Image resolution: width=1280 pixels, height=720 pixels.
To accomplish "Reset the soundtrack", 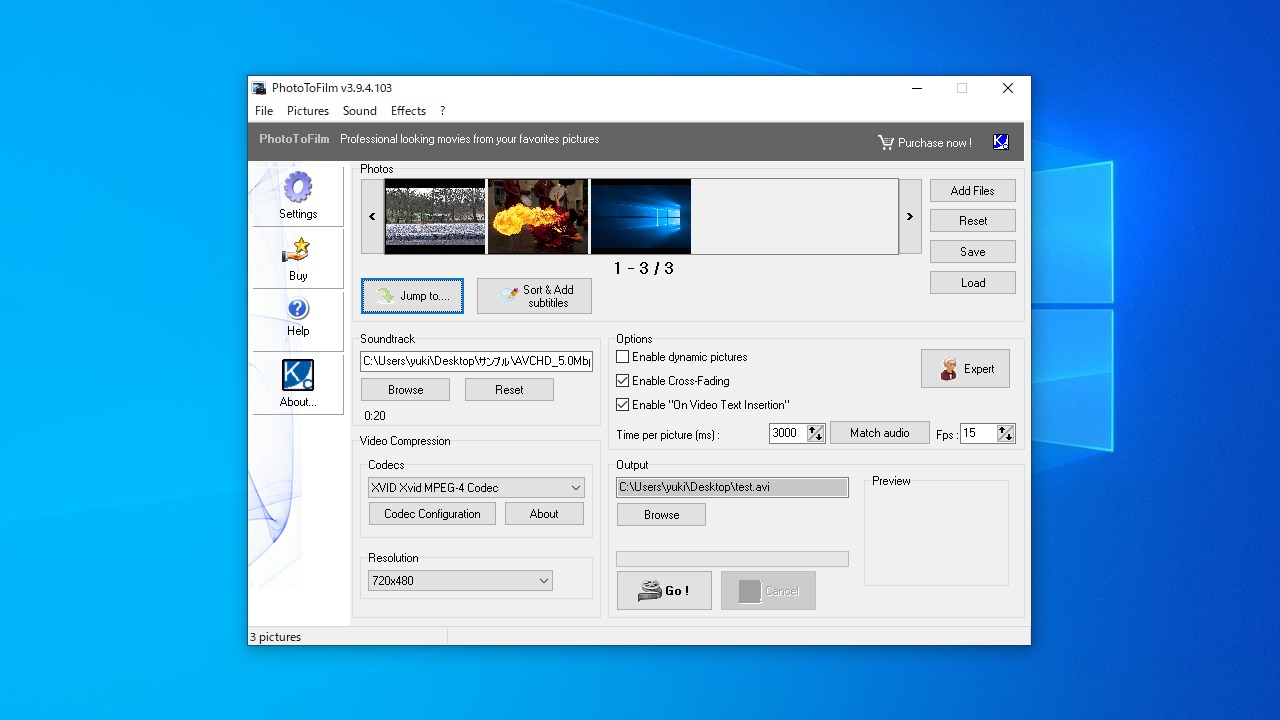I will (509, 390).
